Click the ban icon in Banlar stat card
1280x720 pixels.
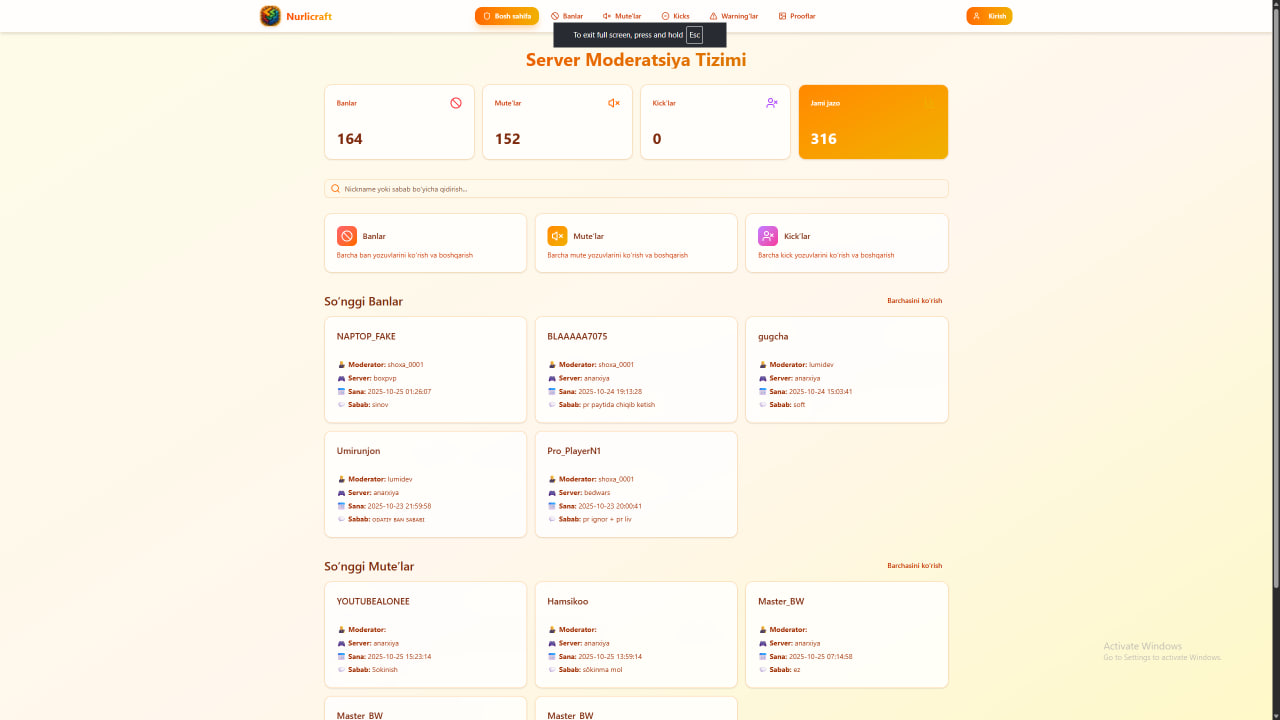[x=456, y=103]
